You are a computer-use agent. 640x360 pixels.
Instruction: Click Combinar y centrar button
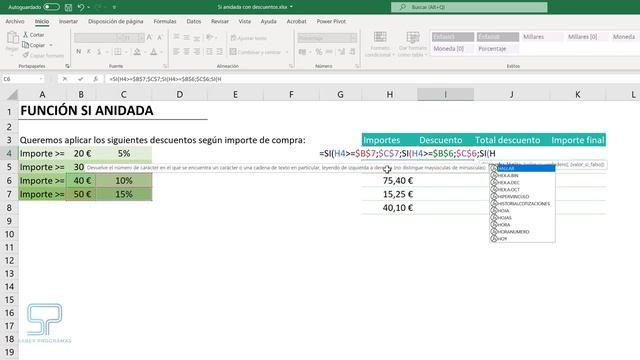point(256,52)
